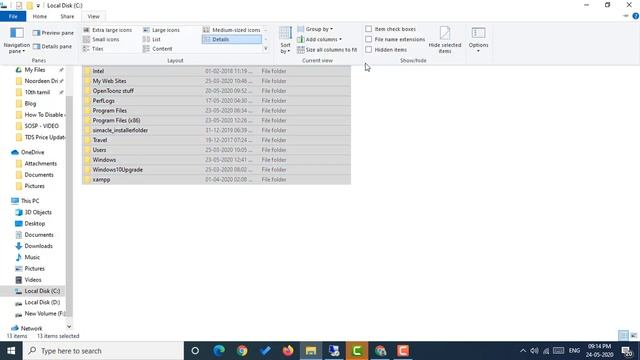640x360 pixels.
Task: Switch to the Home ribbon tab
Action: 40,16
